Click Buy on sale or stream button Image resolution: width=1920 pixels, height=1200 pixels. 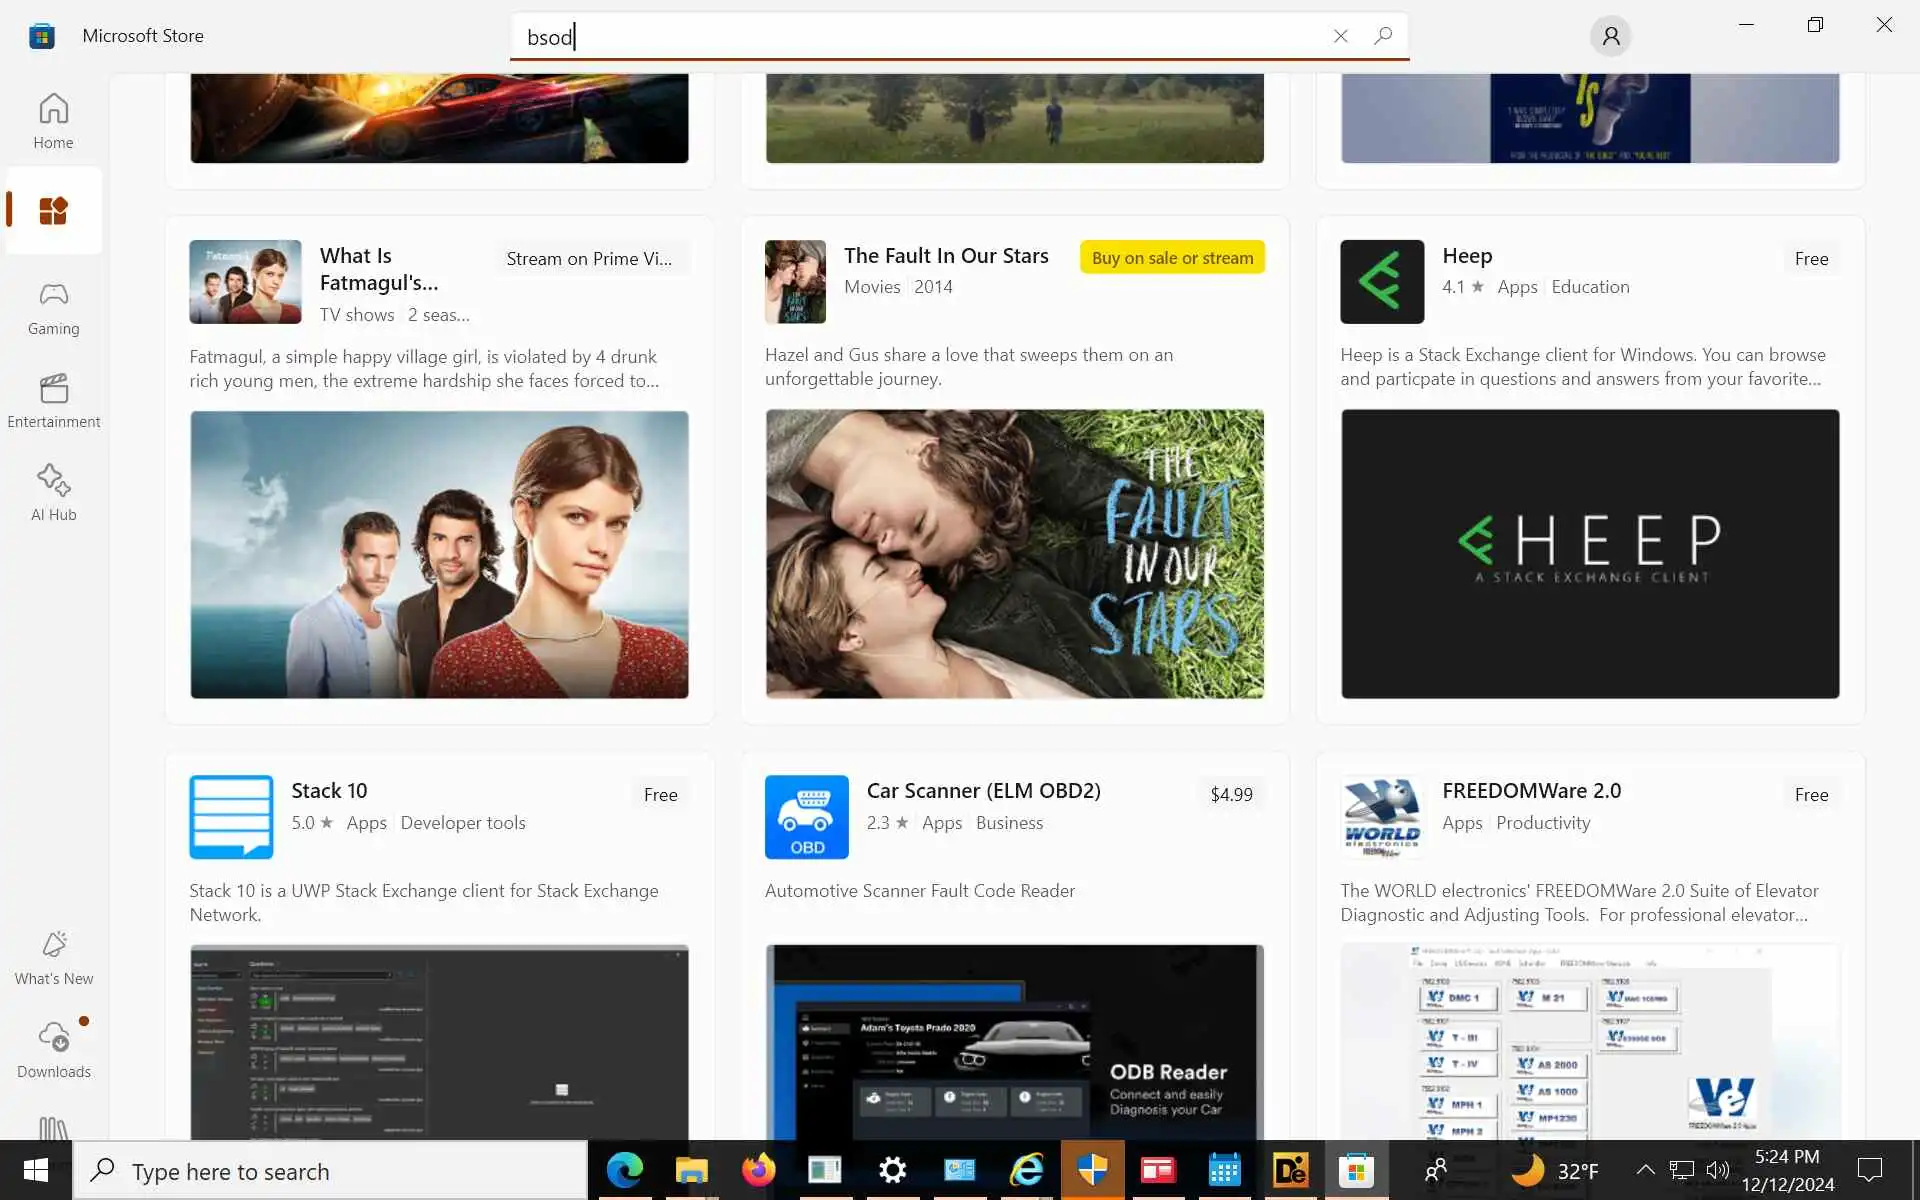click(1172, 257)
